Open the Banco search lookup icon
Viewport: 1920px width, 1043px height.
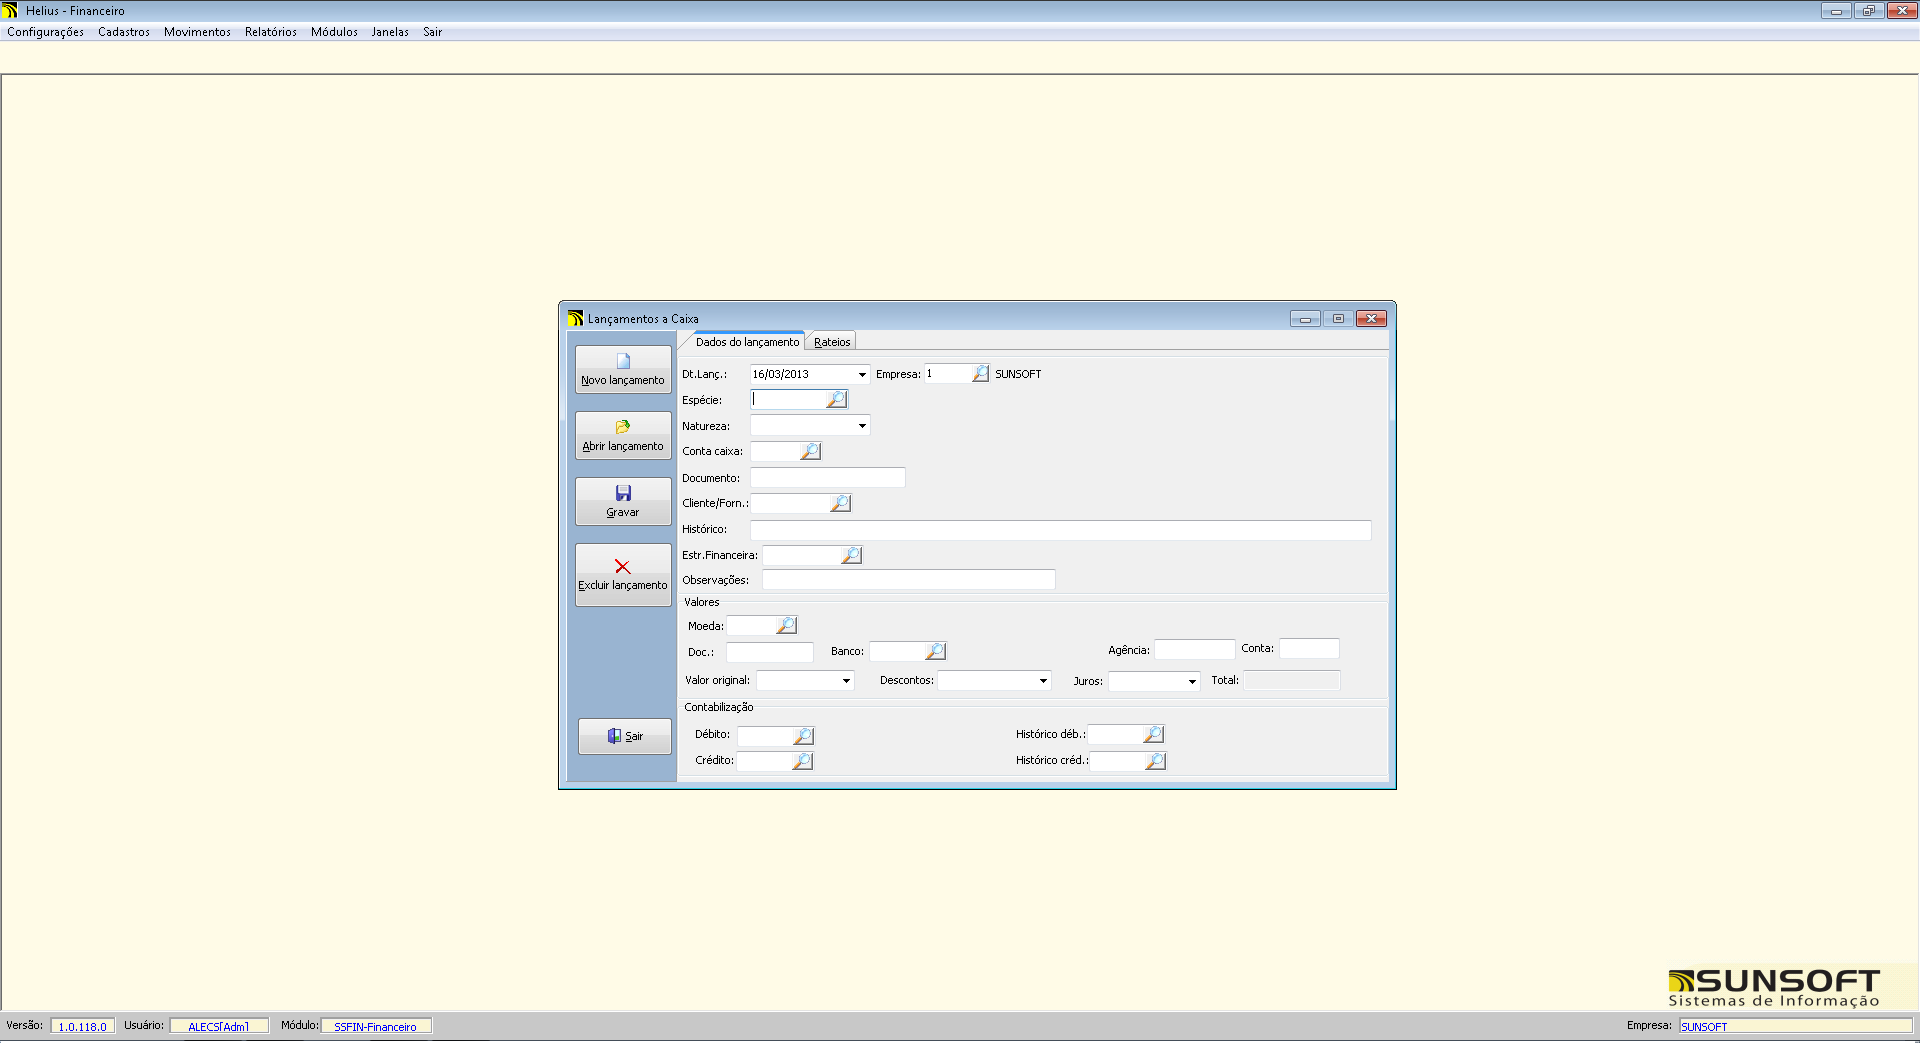(935, 652)
